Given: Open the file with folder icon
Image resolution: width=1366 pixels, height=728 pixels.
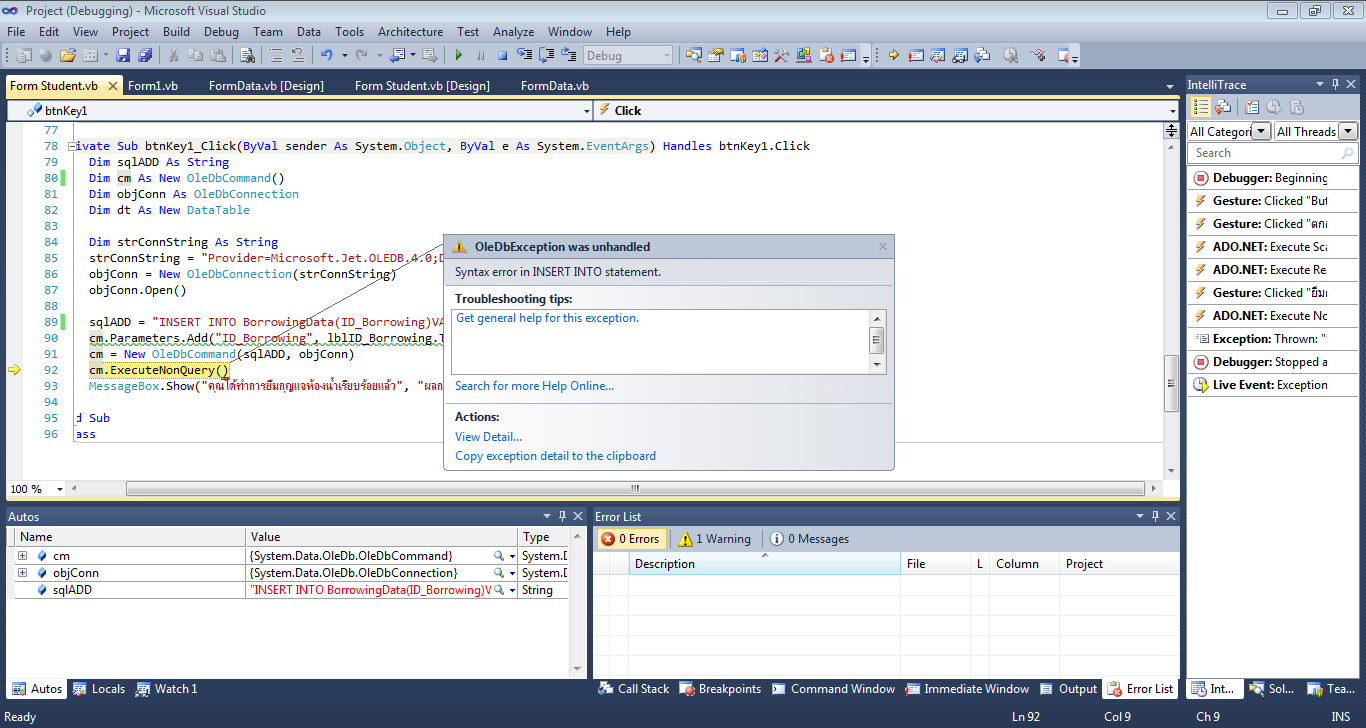Looking at the screenshot, I should click(x=68, y=56).
